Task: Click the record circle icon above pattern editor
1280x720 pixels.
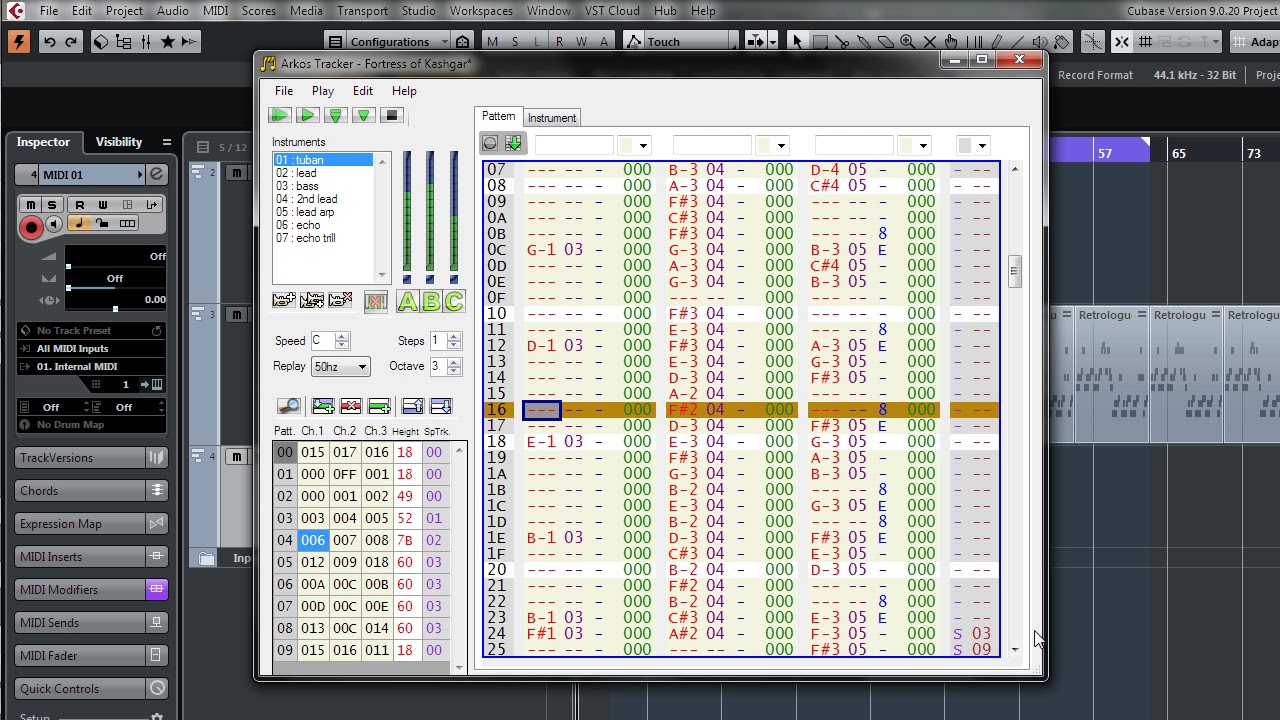Action: click(490, 144)
